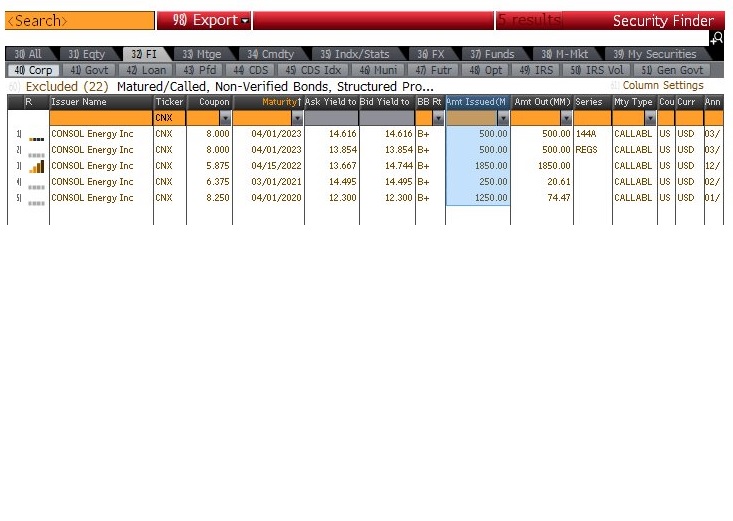Open Column Settings

tap(657, 86)
